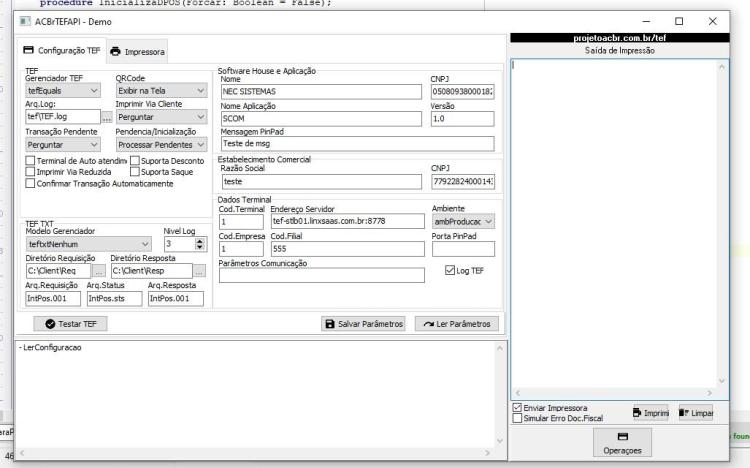Open the Gerenciador TEF dropdown
Screen dimensions: 750x468
pyautogui.click(x=63, y=90)
